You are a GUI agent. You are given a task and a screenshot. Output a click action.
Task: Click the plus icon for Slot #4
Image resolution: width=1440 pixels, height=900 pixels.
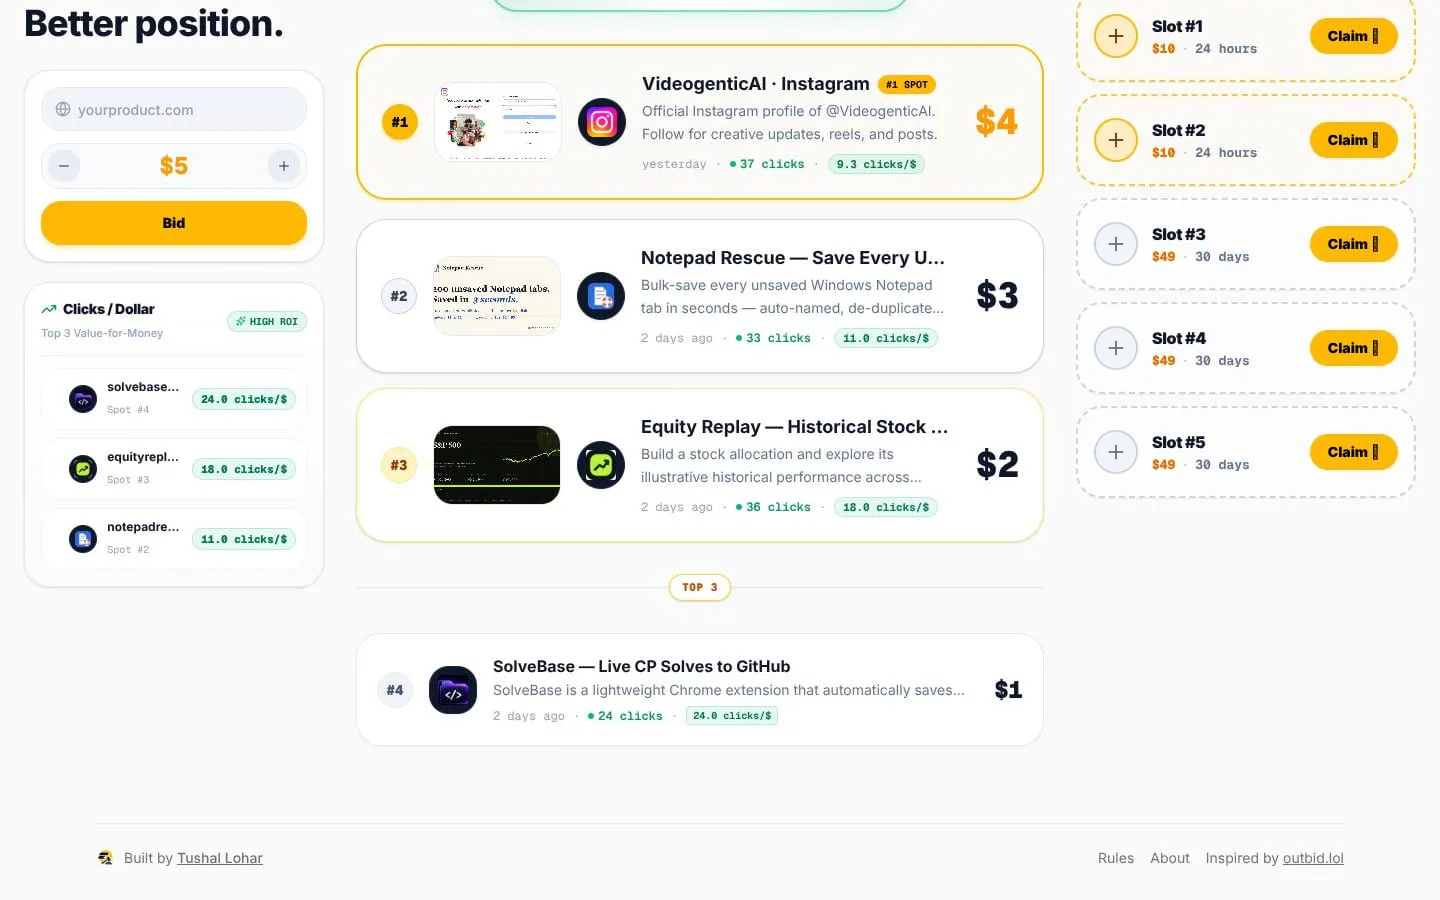[x=1116, y=348]
